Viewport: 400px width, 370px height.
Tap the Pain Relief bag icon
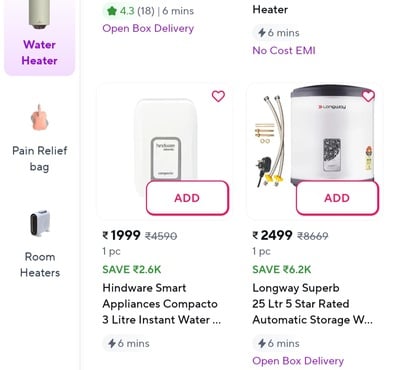click(39, 118)
